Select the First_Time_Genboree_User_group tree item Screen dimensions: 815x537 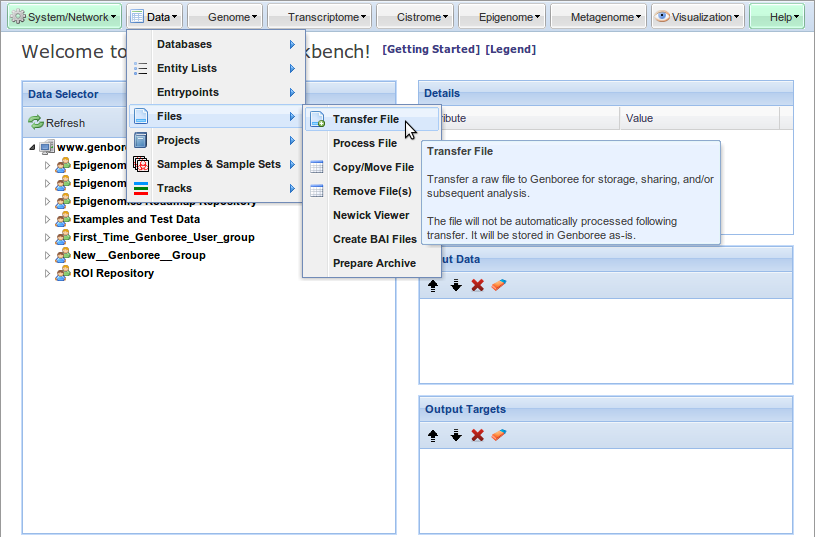coord(163,237)
